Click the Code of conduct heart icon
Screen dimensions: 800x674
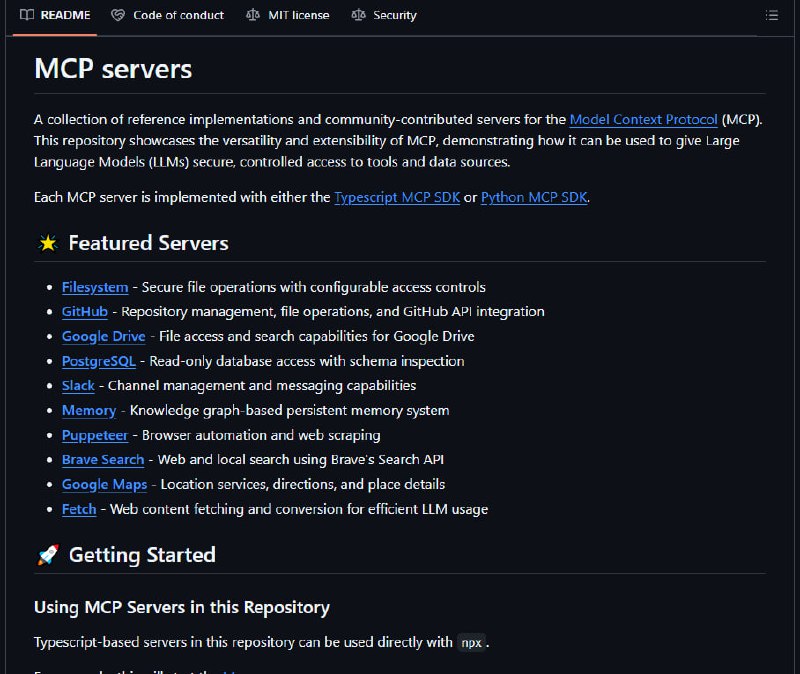(118, 15)
